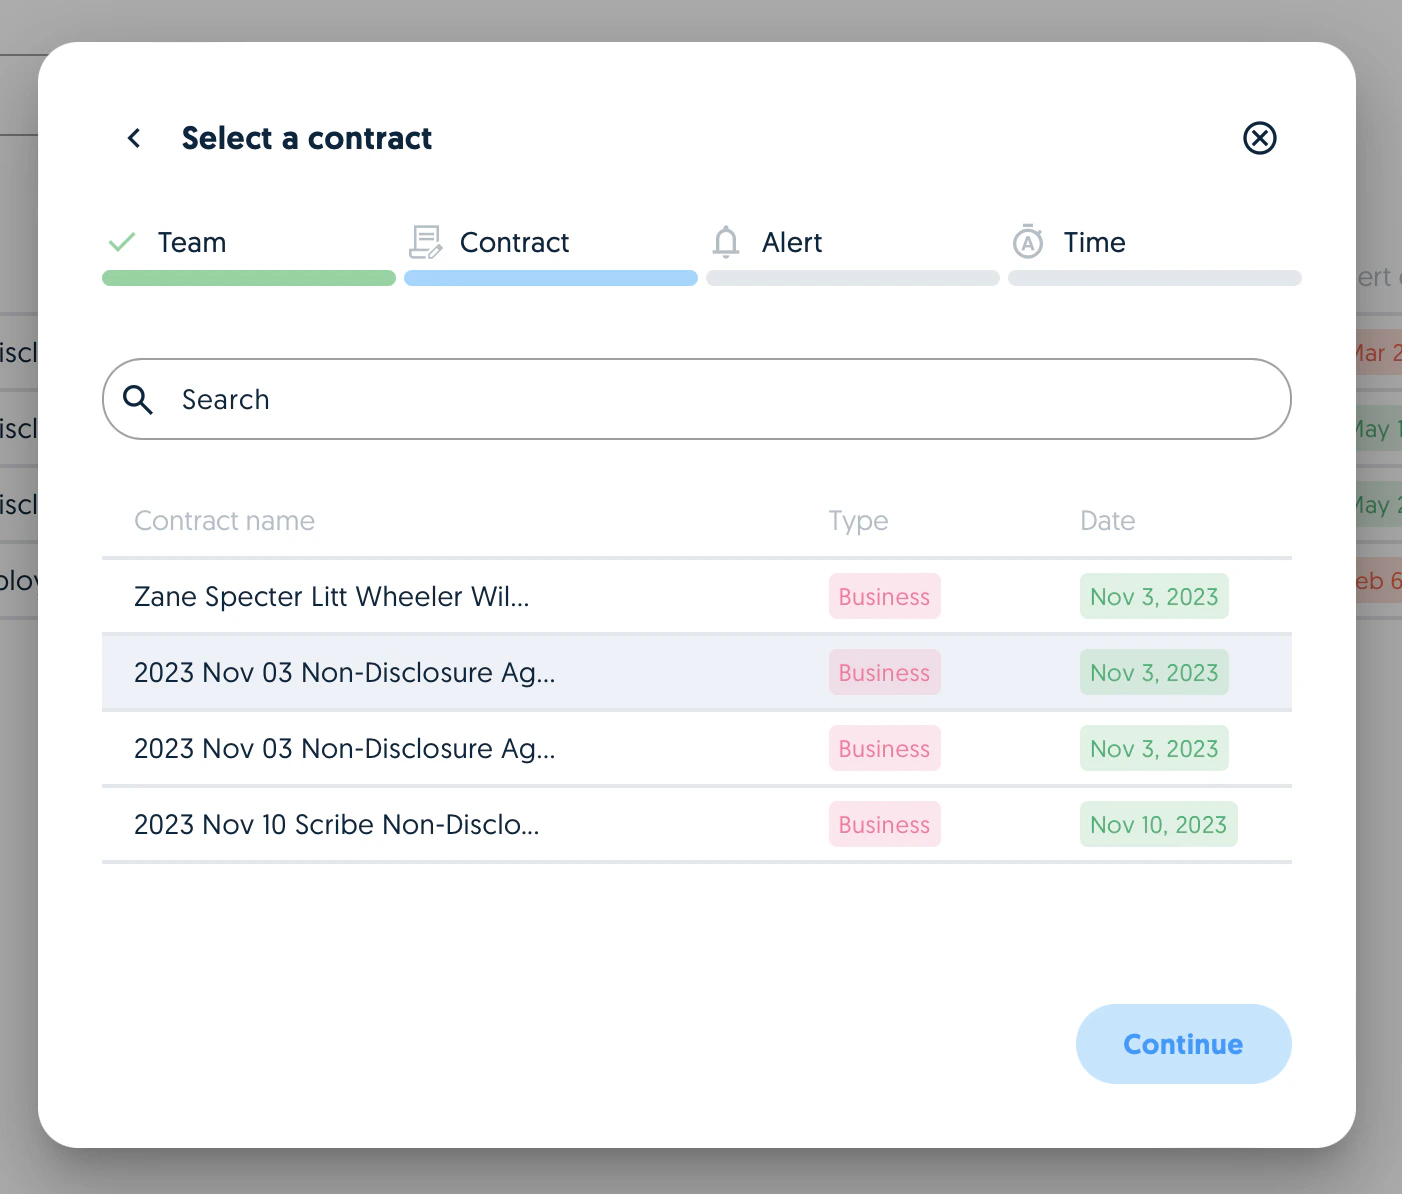The width and height of the screenshot is (1402, 1194).
Task: Click Nov 3, 2023 date in Zane row
Action: [x=1154, y=596]
